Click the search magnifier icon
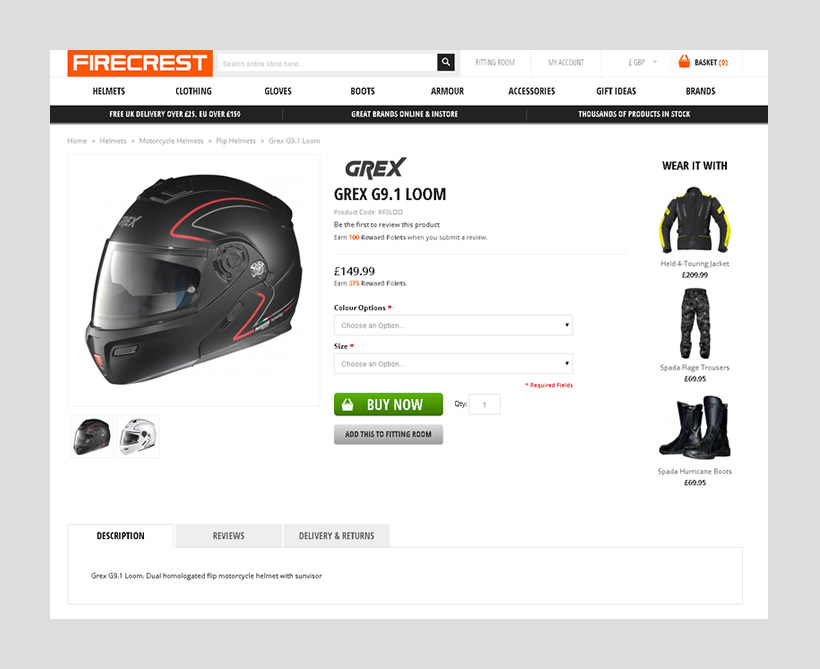The width and height of the screenshot is (820, 669). pos(446,62)
